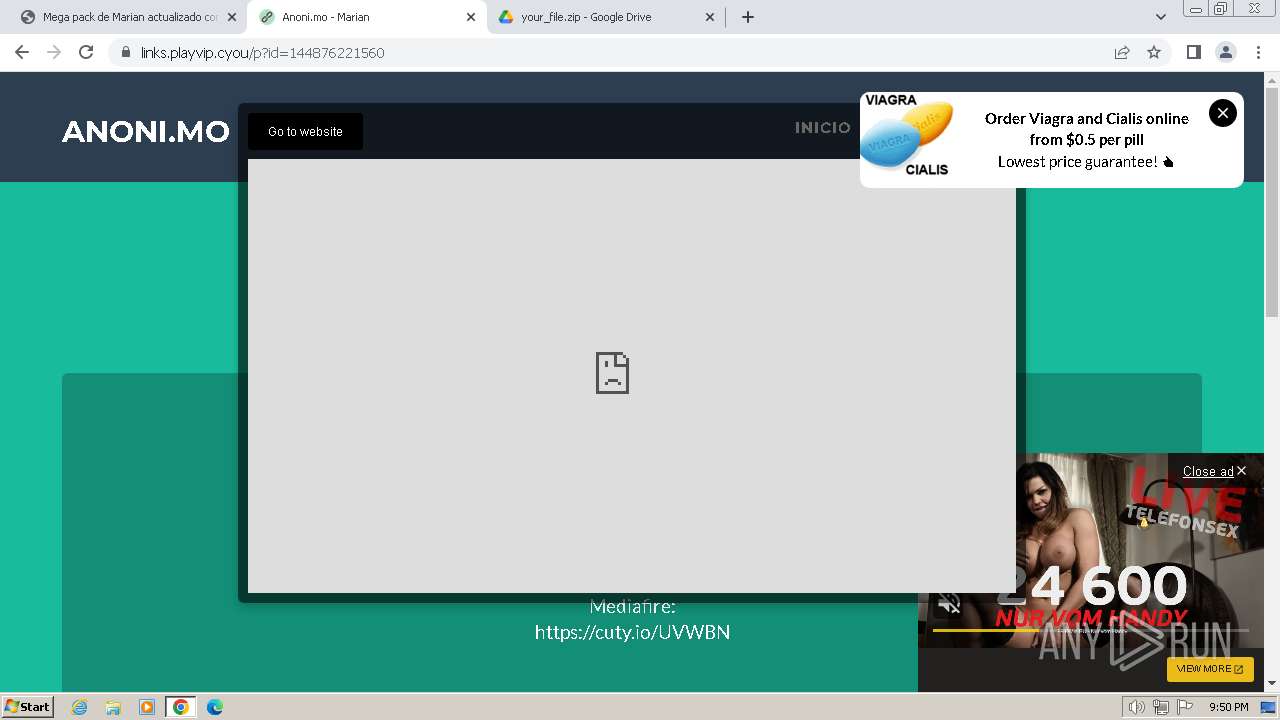
Task: Open the media player taskbar icon
Action: (147, 707)
